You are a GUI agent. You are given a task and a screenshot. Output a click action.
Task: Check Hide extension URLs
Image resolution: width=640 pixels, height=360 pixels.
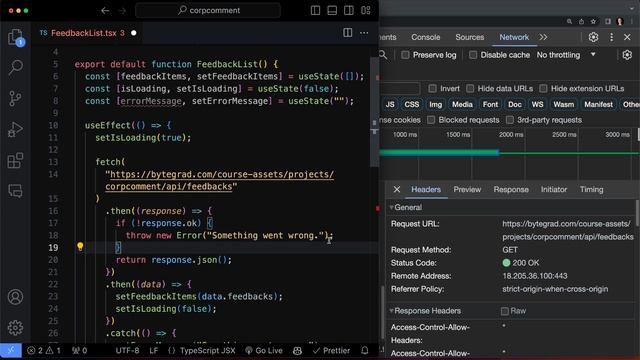click(543, 89)
